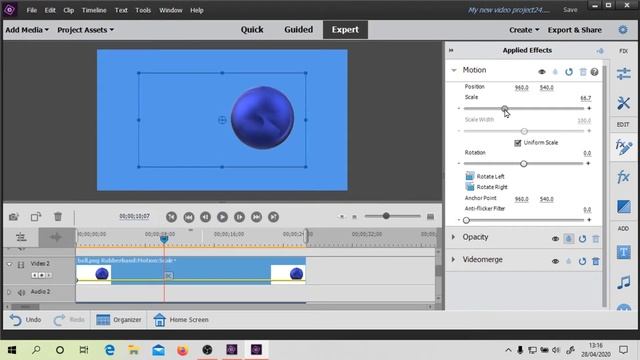
Task: Click the Scale value 66.7 field
Action: click(x=585, y=98)
